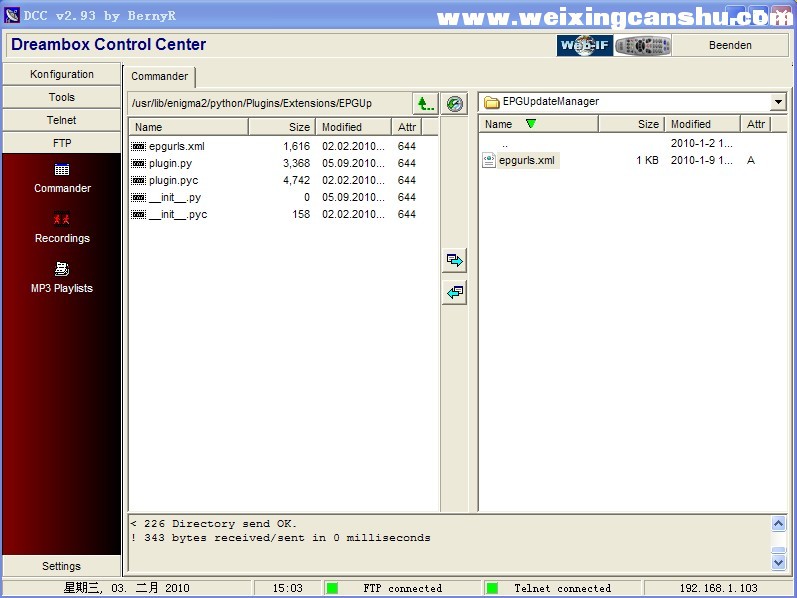Click the 192.168.1.103 status bar address
797x598 pixels.
pos(718,588)
